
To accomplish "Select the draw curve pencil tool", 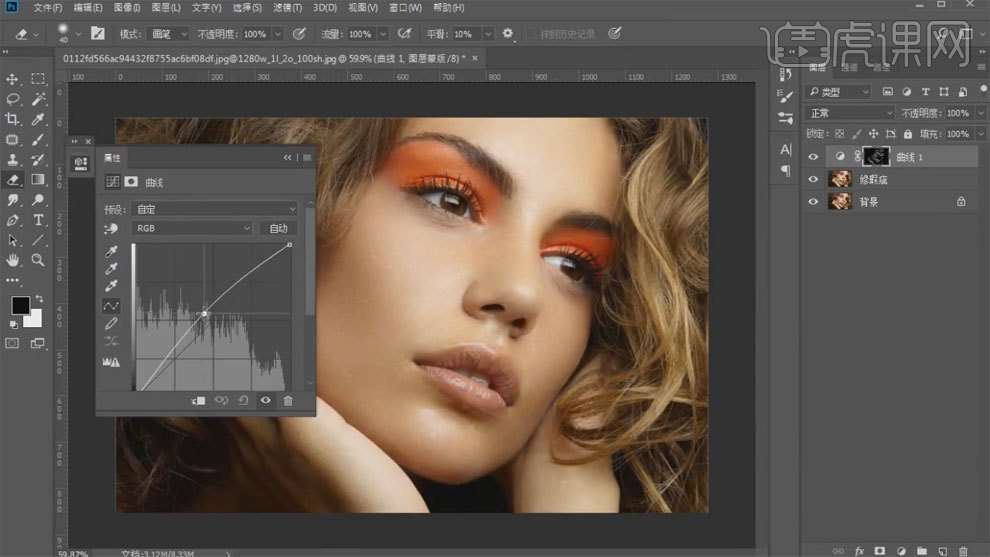I will point(111,324).
